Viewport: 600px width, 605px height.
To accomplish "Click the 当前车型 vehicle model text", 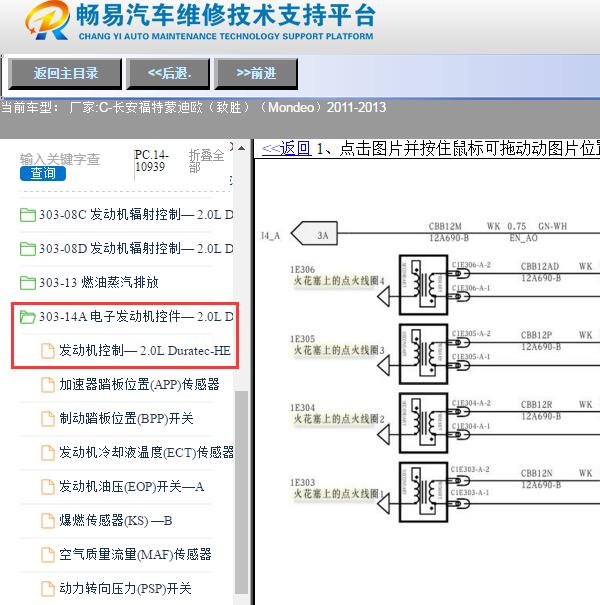I will click(193, 107).
